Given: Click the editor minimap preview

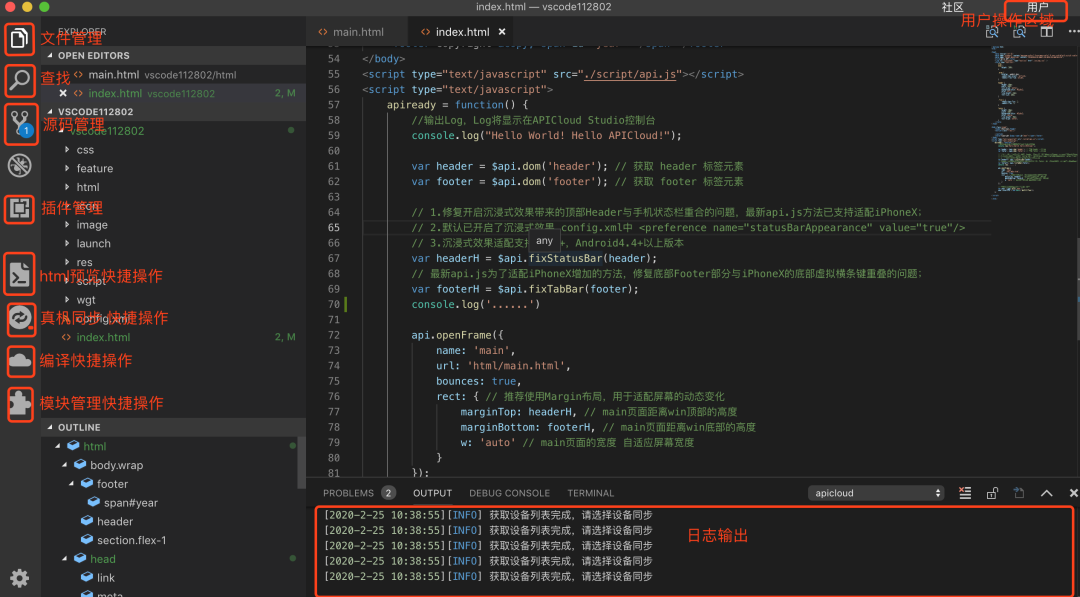Looking at the screenshot, I should 1033,124.
